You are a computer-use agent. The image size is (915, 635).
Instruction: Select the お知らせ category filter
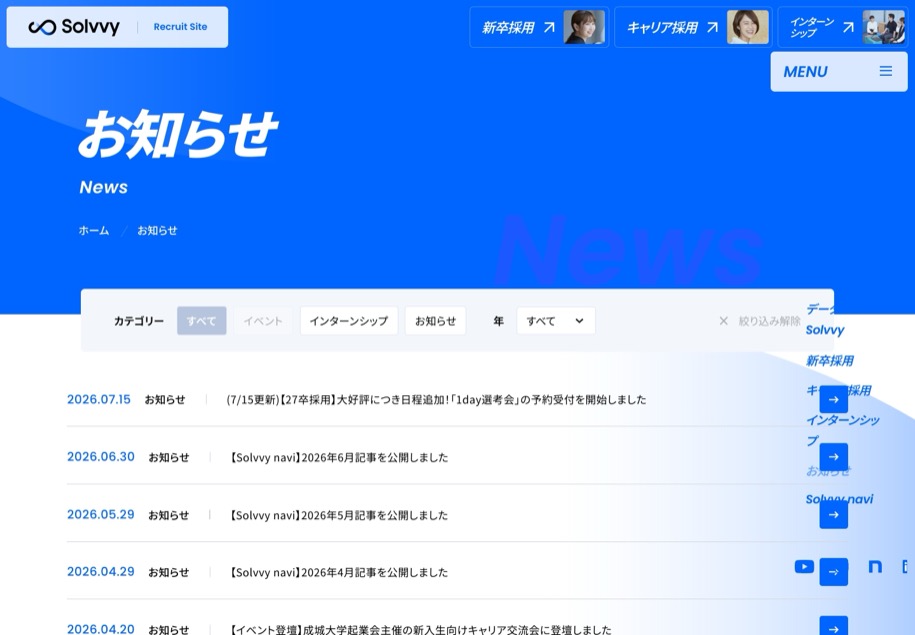point(435,321)
